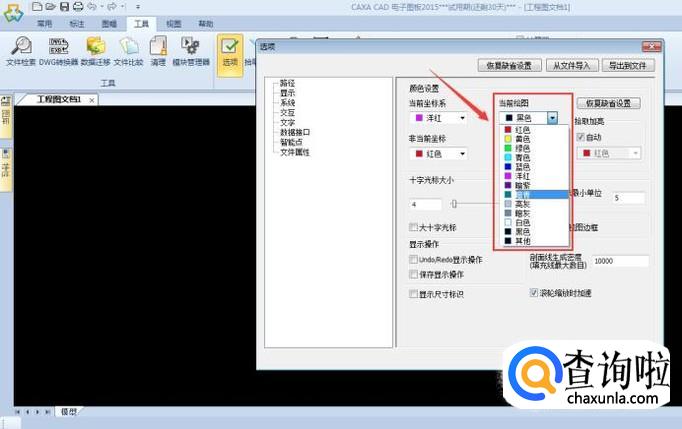Enable the Undo/Redo显示操作 checkbox
Viewport: 682px width, 429px height.
tap(413, 259)
